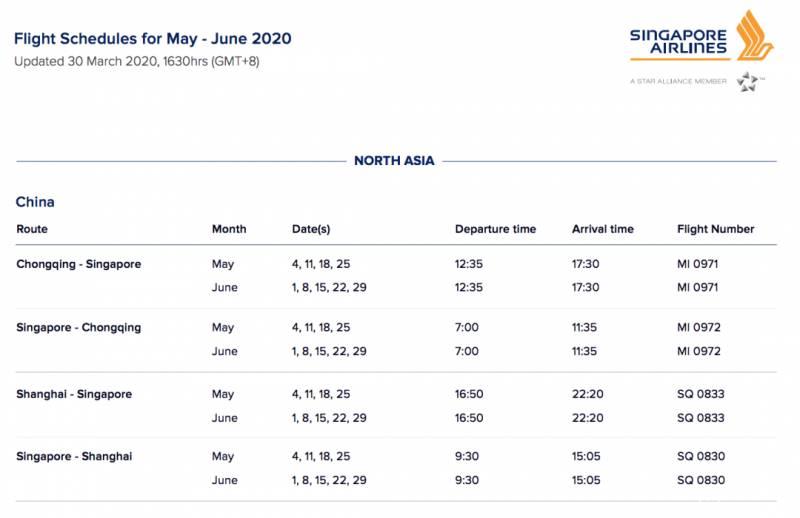Click the Departure time column header

pyautogui.click(x=495, y=229)
